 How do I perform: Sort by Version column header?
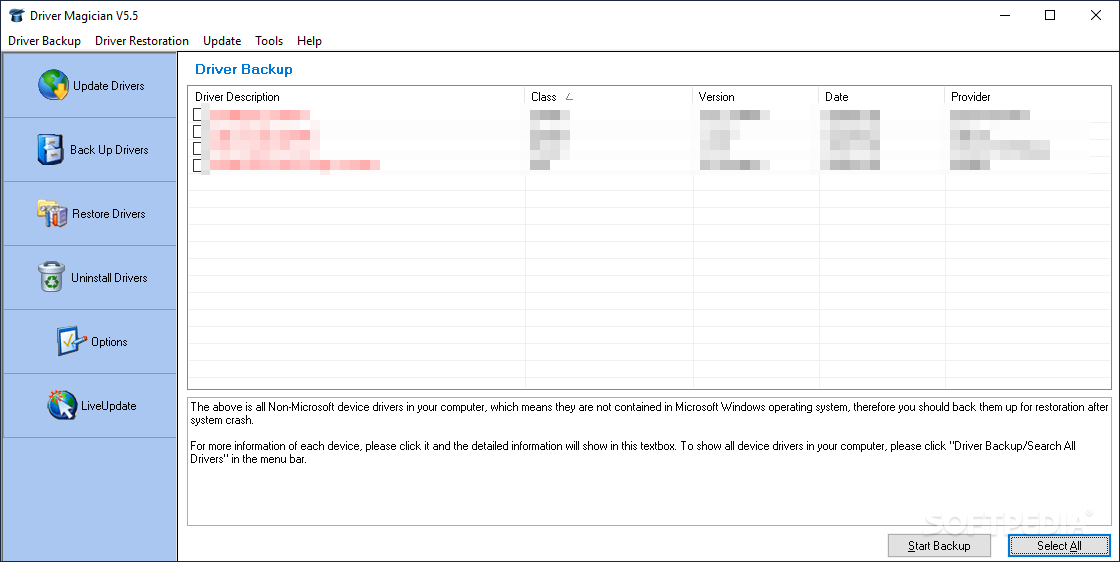pyautogui.click(x=756, y=96)
